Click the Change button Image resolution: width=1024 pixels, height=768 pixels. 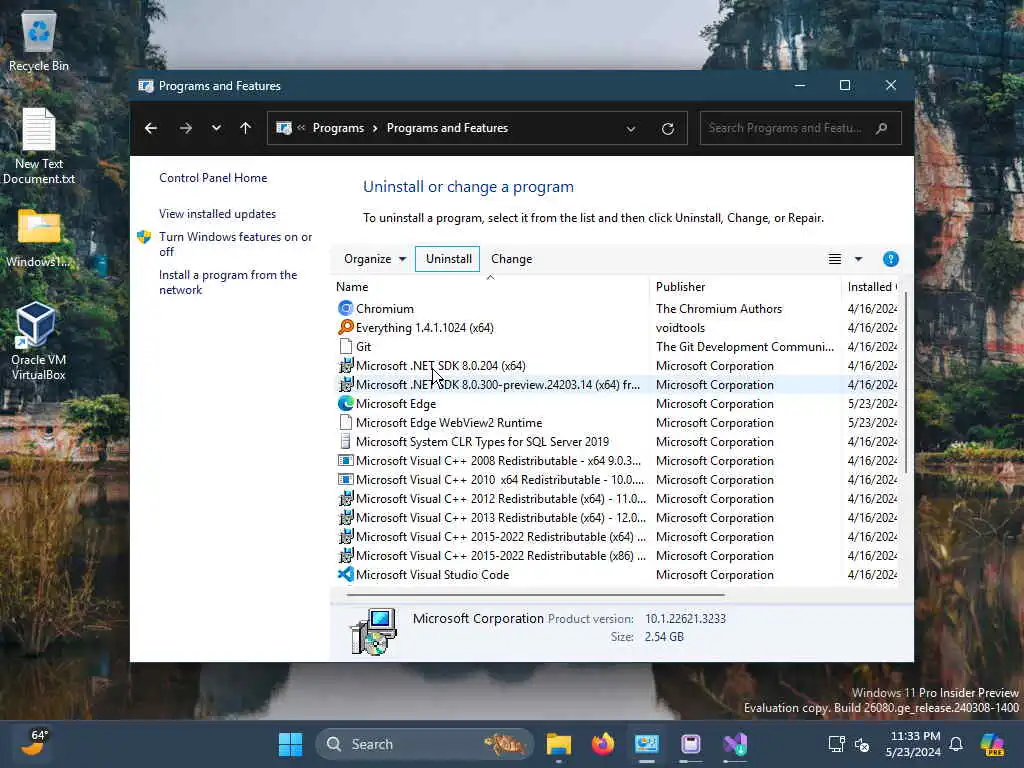point(511,259)
